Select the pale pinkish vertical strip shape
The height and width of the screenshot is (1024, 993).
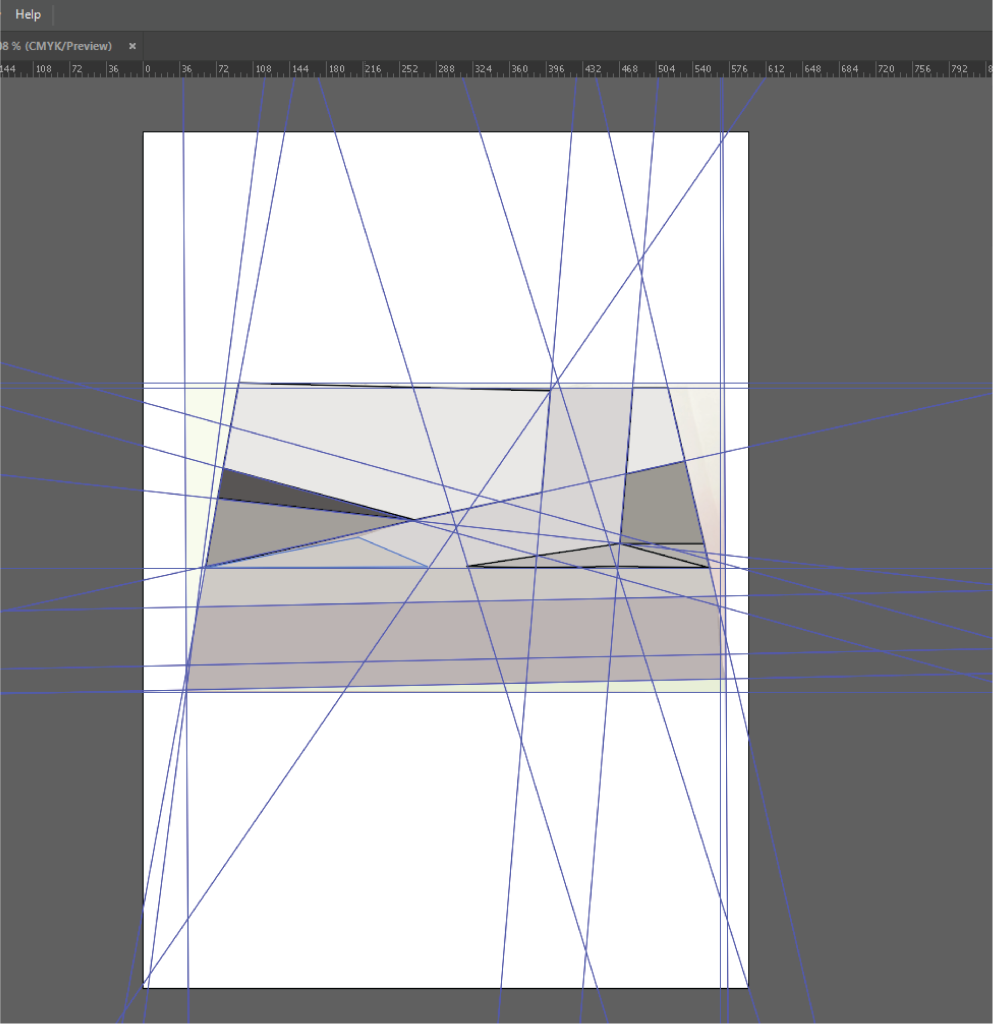706,440
